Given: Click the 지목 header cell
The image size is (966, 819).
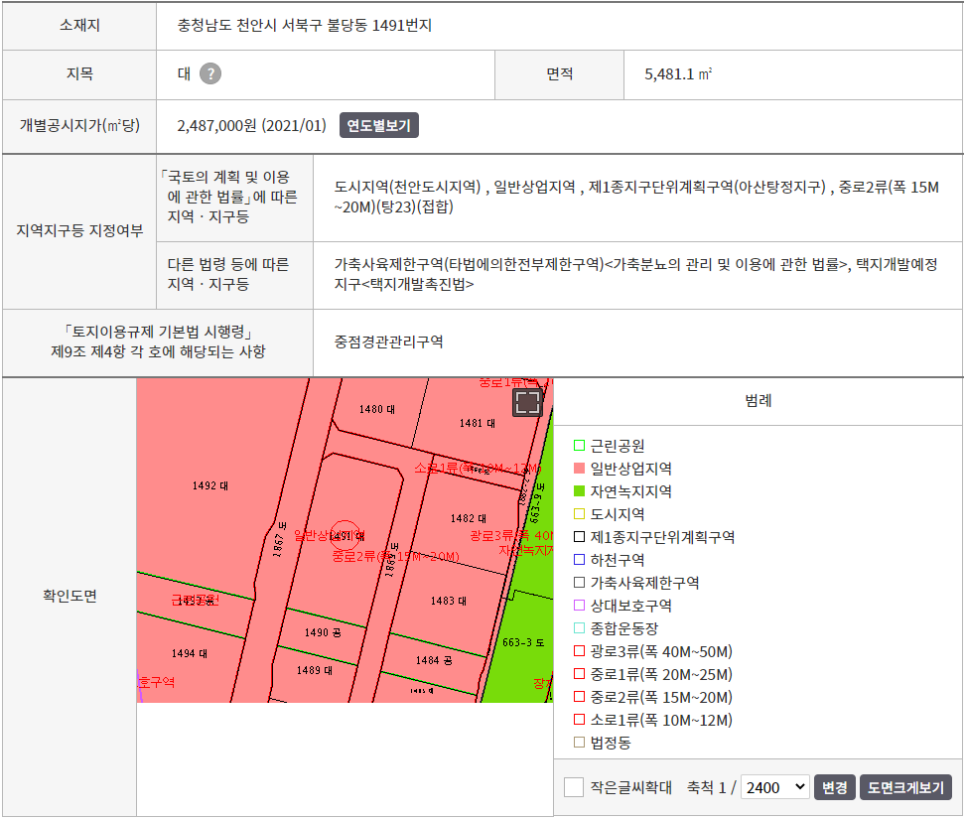Looking at the screenshot, I should coord(79,74).
